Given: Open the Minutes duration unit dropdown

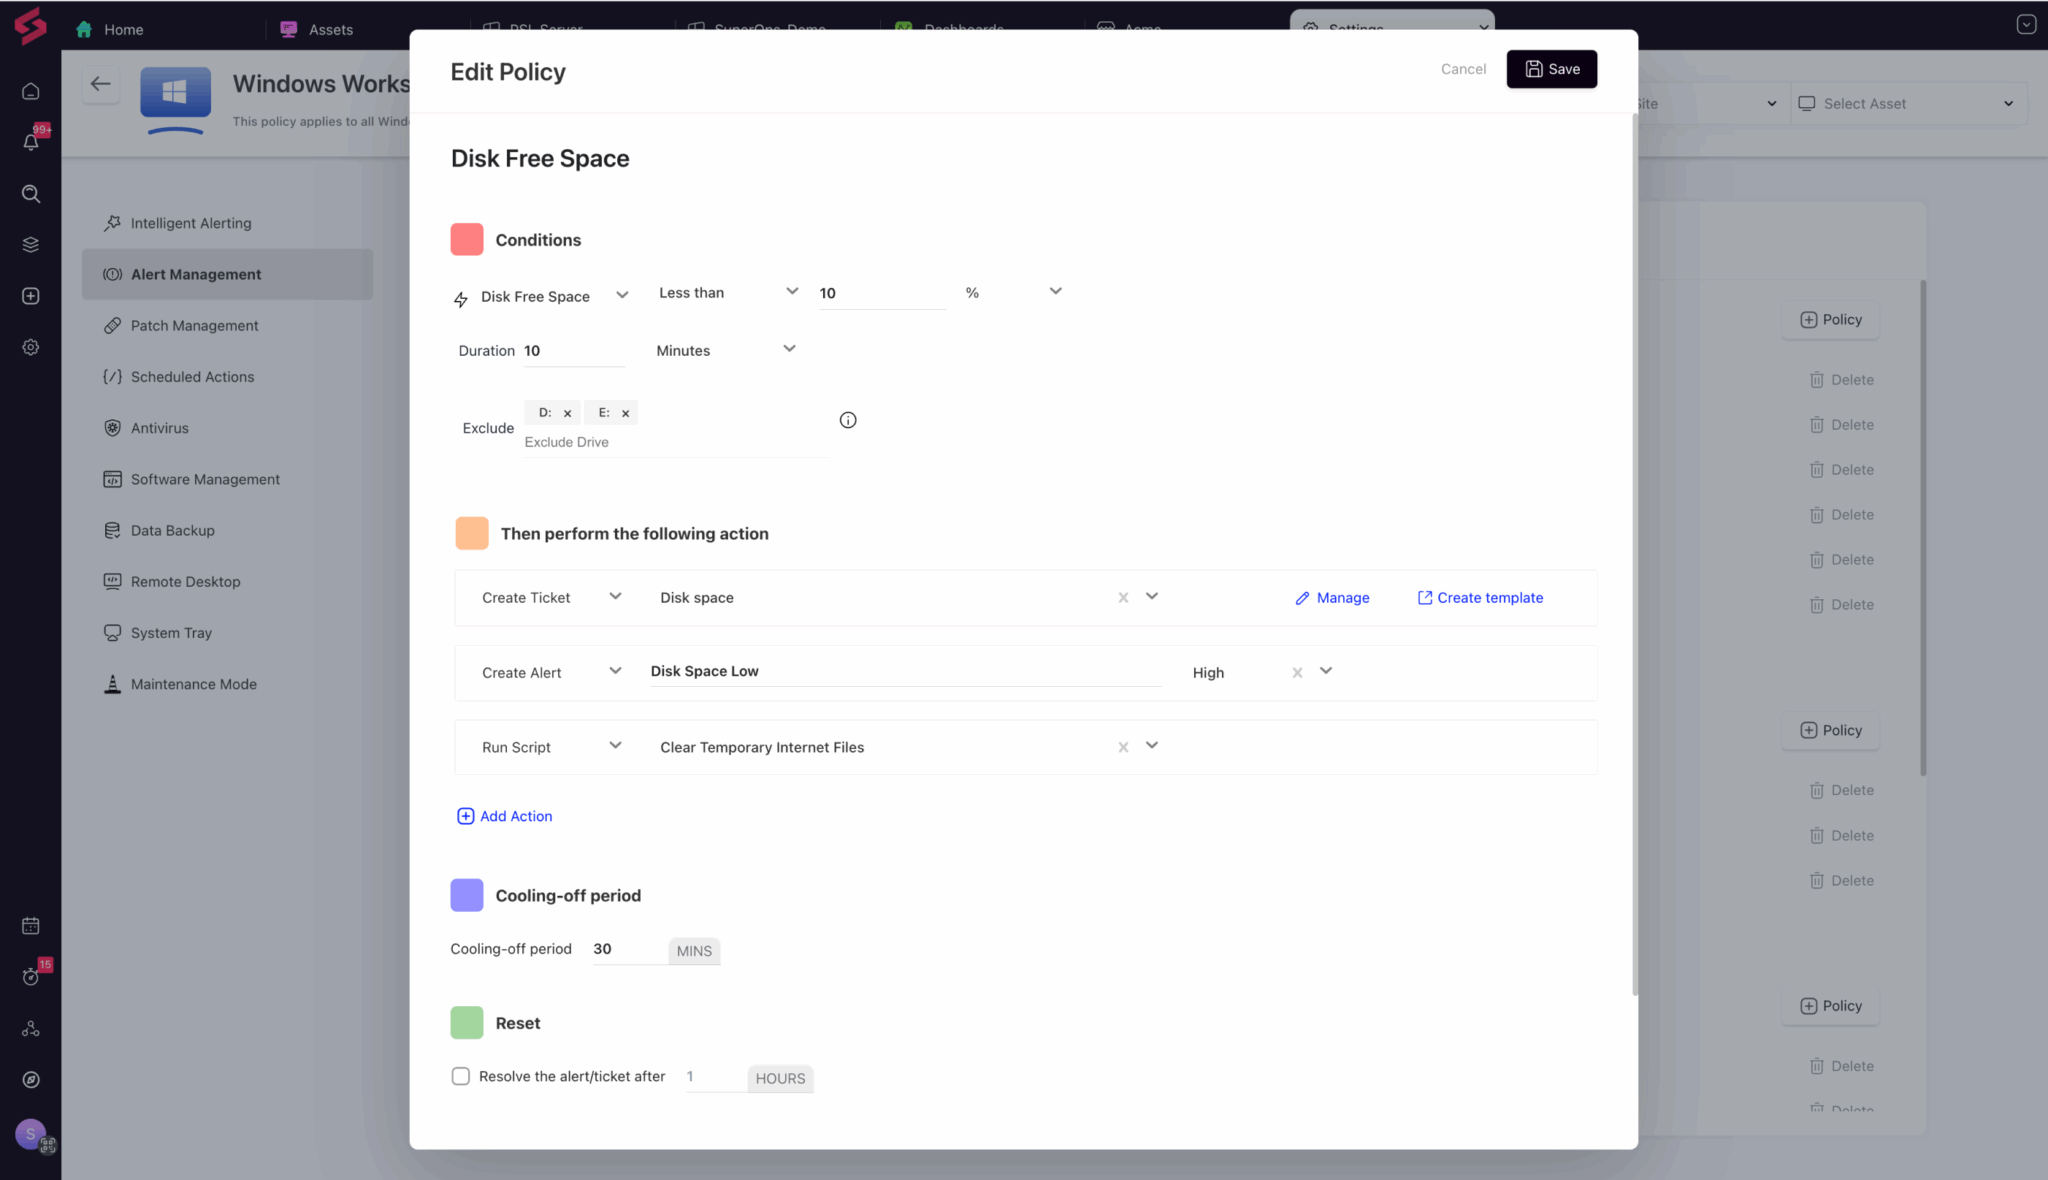Looking at the screenshot, I should point(788,350).
